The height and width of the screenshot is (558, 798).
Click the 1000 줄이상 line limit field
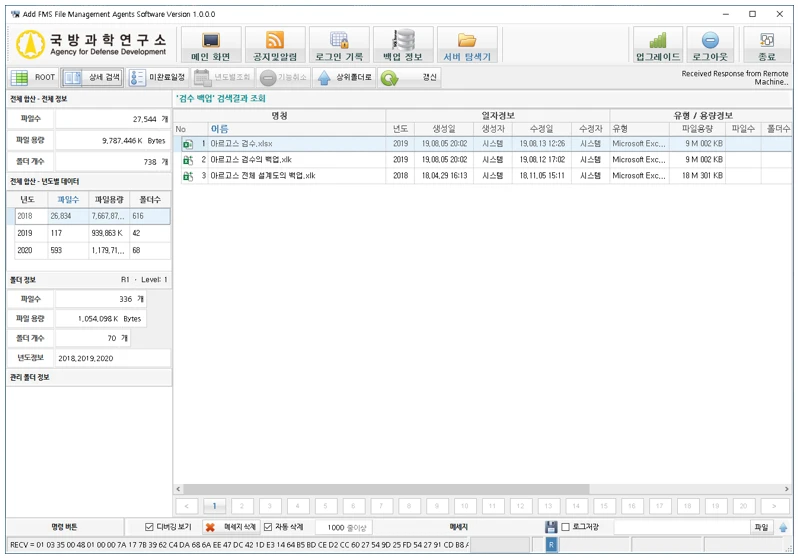(344, 527)
